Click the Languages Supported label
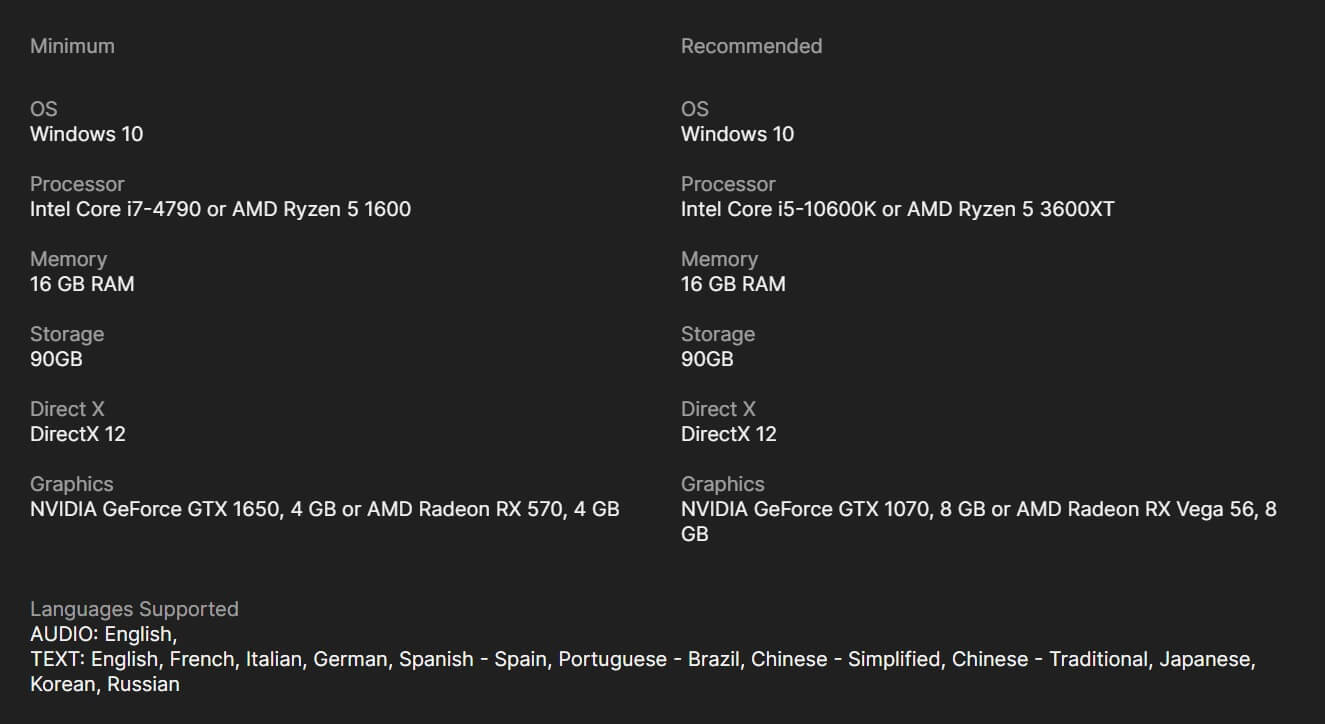 134,609
